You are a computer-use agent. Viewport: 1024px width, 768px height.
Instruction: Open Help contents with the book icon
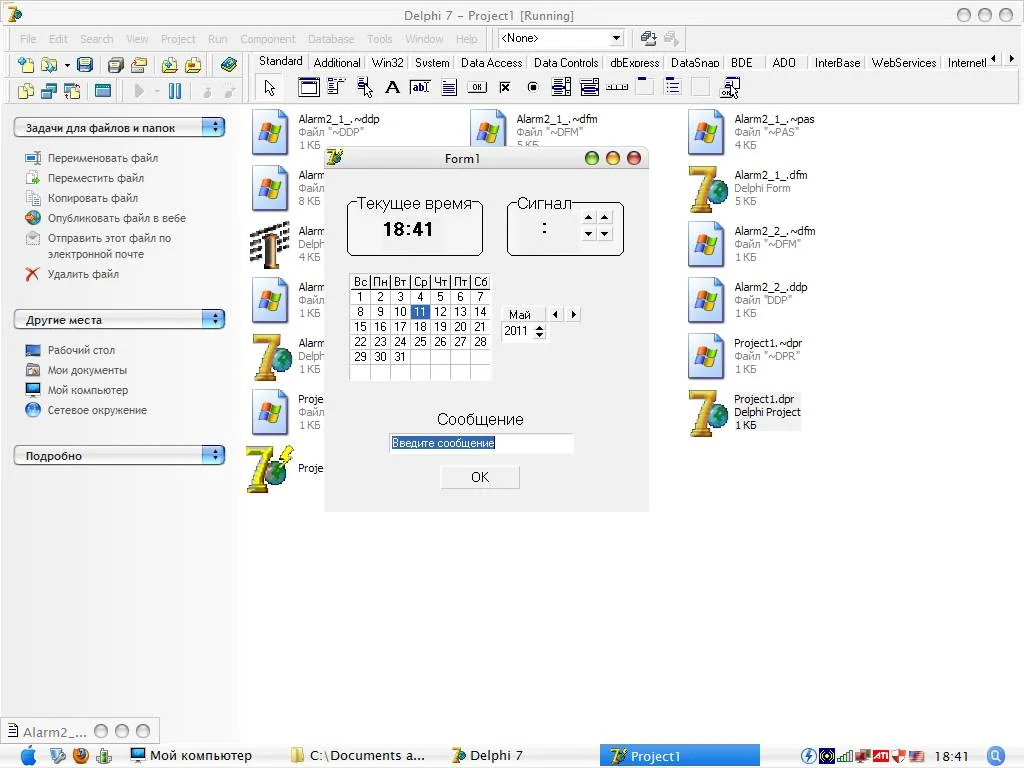(229, 65)
